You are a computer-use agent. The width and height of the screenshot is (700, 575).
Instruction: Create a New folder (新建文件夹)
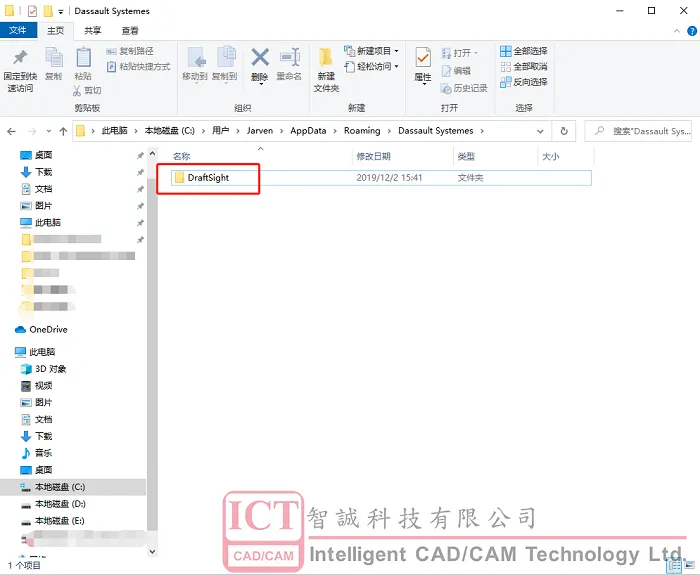pyautogui.click(x=326, y=69)
